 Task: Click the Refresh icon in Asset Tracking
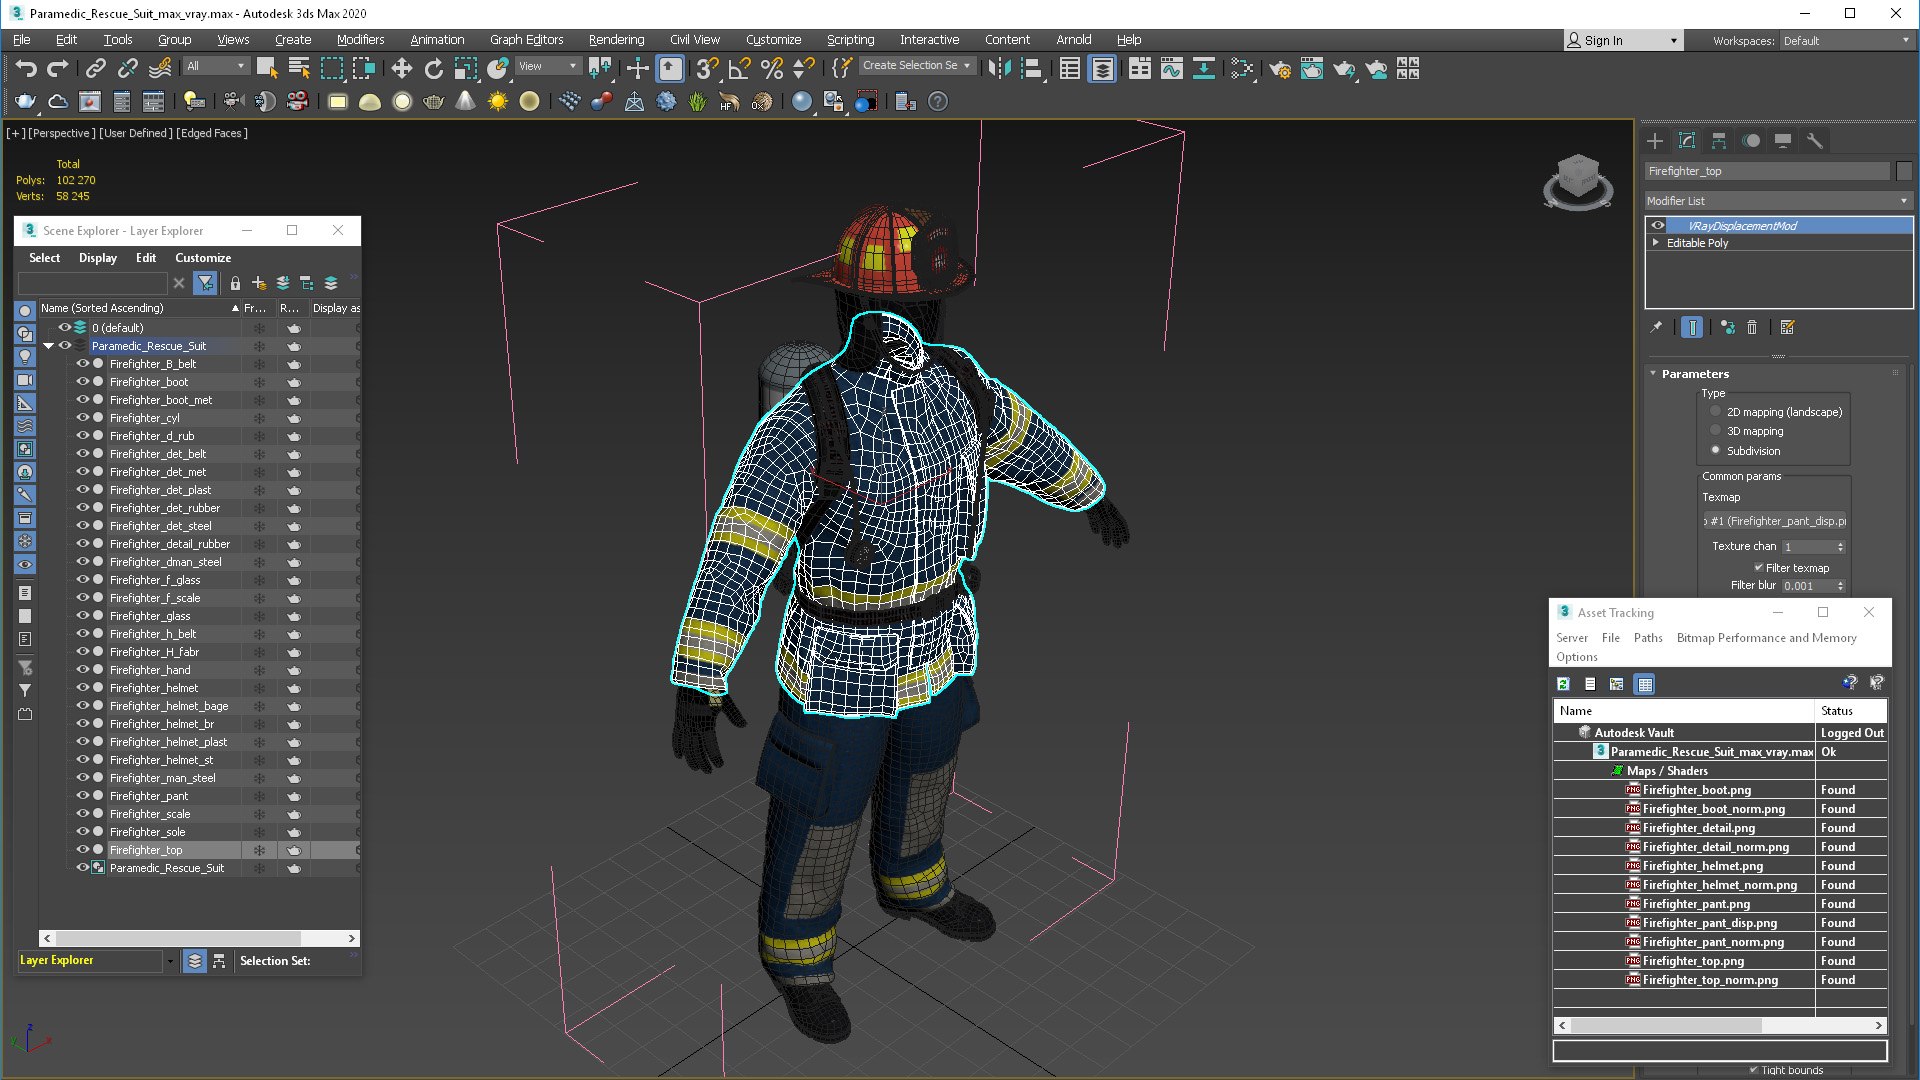1563,684
